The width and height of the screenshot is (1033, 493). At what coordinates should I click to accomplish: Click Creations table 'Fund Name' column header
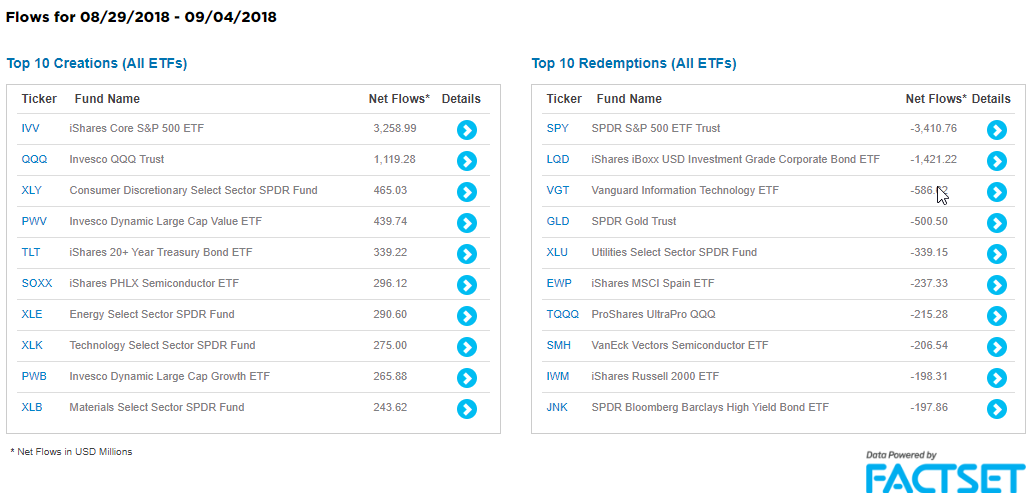pyautogui.click(x=107, y=100)
